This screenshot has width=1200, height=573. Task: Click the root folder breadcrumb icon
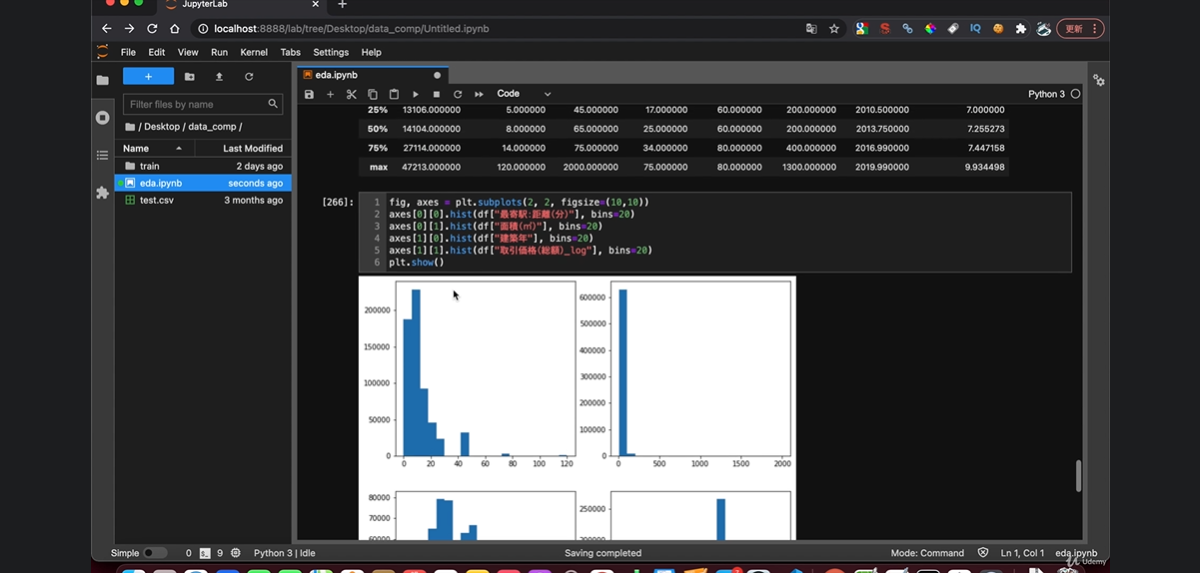130,127
